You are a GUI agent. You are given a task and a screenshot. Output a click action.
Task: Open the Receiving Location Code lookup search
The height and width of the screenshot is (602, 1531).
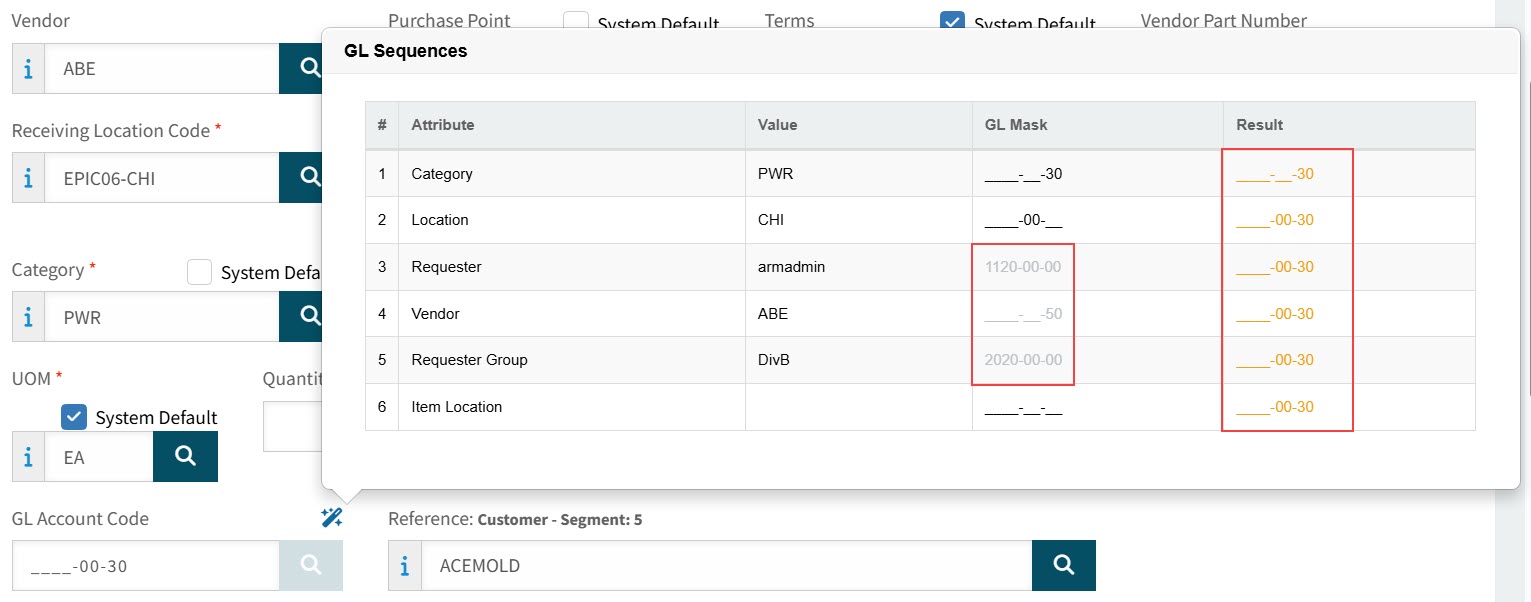pyautogui.click(x=306, y=178)
